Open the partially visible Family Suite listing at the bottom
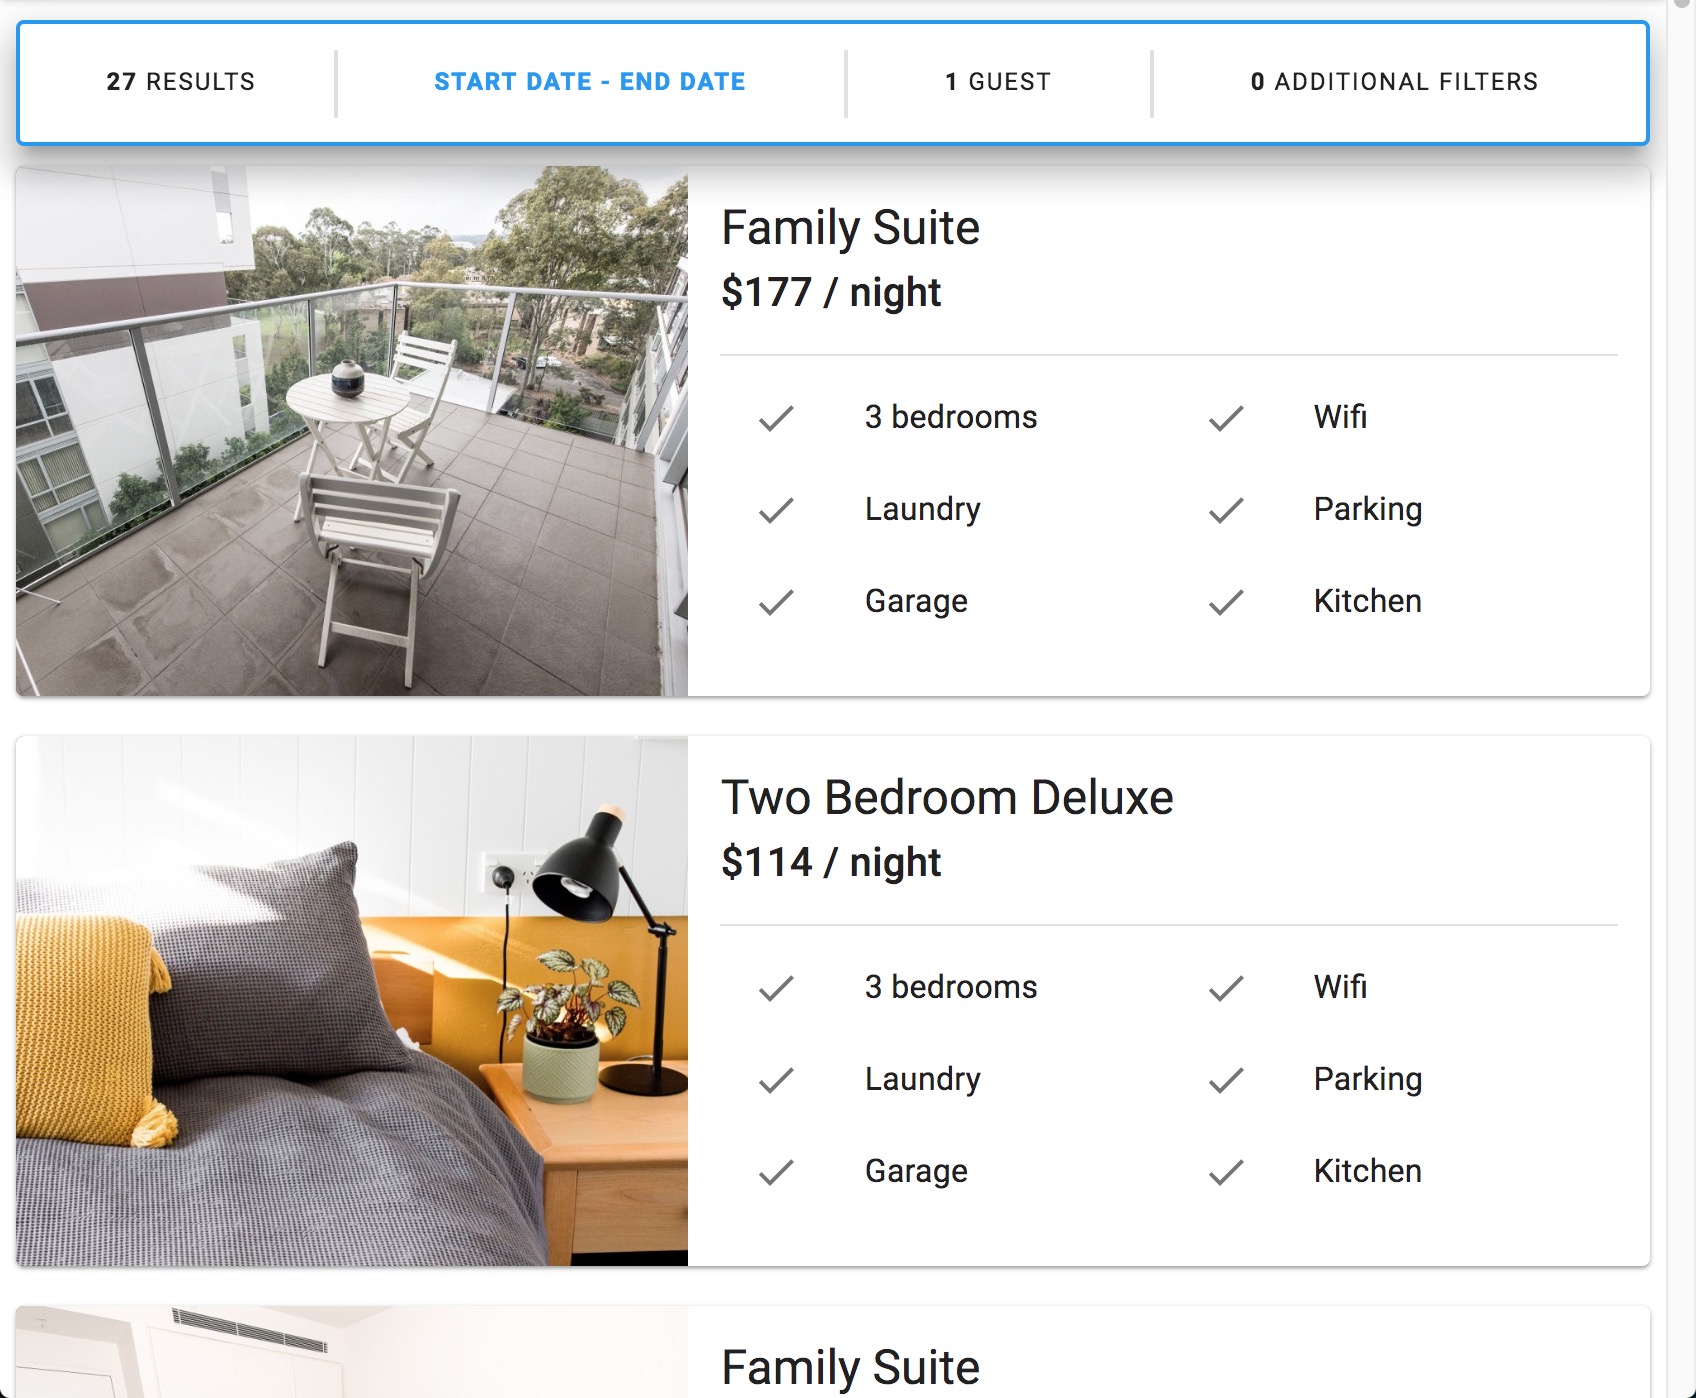The height and width of the screenshot is (1398, 1696). 850,1367
